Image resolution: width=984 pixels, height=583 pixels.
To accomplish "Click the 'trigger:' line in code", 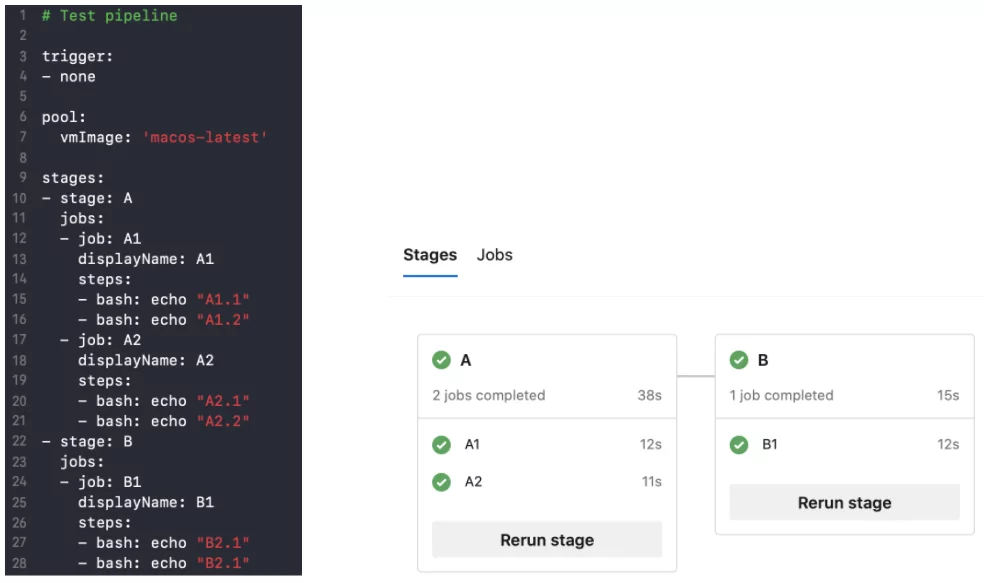I will pyautogui.click(x=77, y=56).
